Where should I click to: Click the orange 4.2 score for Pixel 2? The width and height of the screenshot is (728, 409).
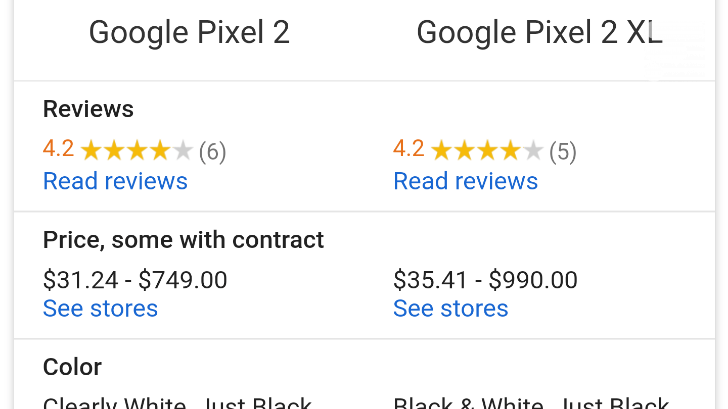coord(58,149)
